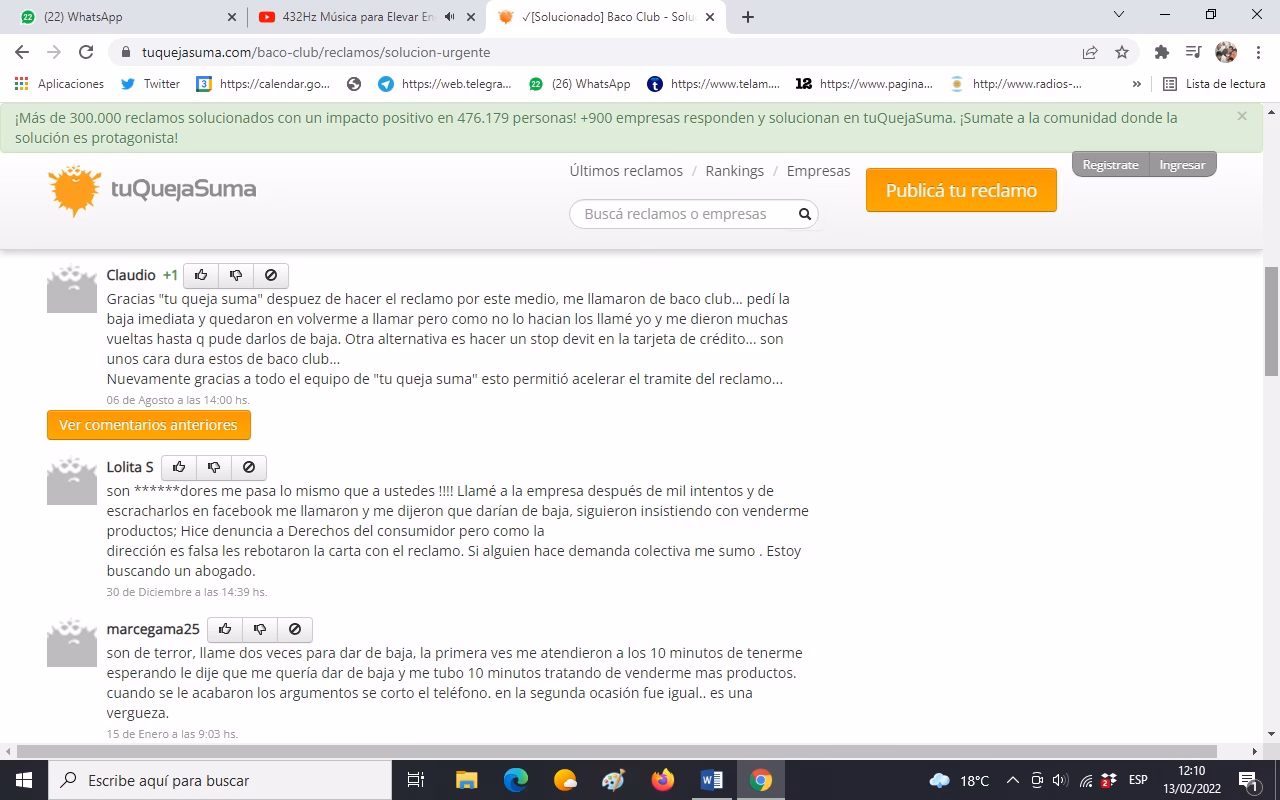
Task: Dismiss the green announcement banner
Action: (1242, 115)
